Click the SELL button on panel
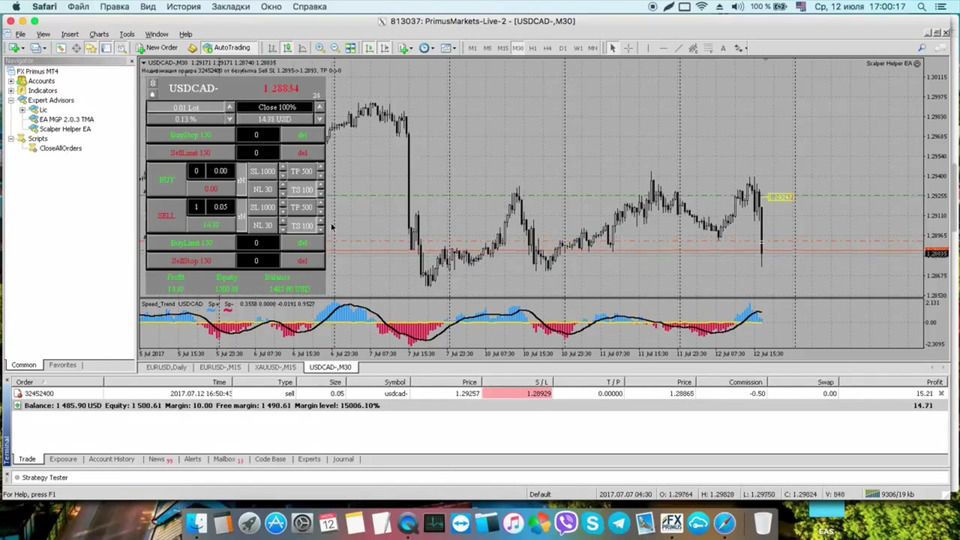This screenshot has width=960, height=540. [167, 216]
